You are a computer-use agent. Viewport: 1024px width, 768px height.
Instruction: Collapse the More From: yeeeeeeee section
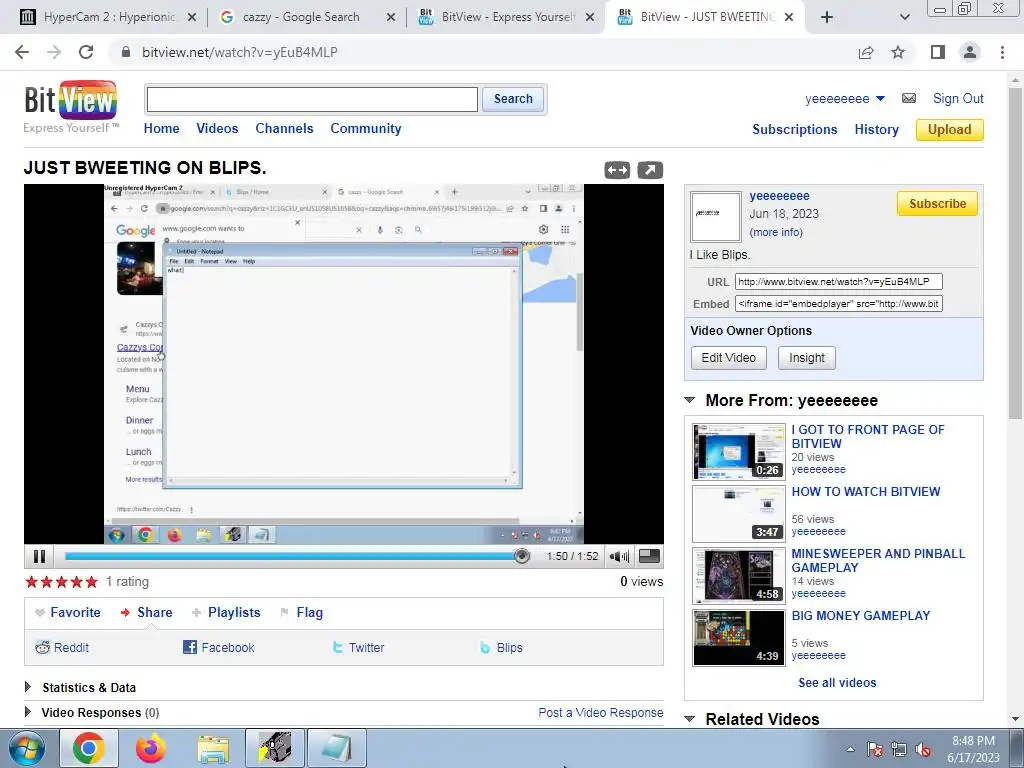pos(690,400)
